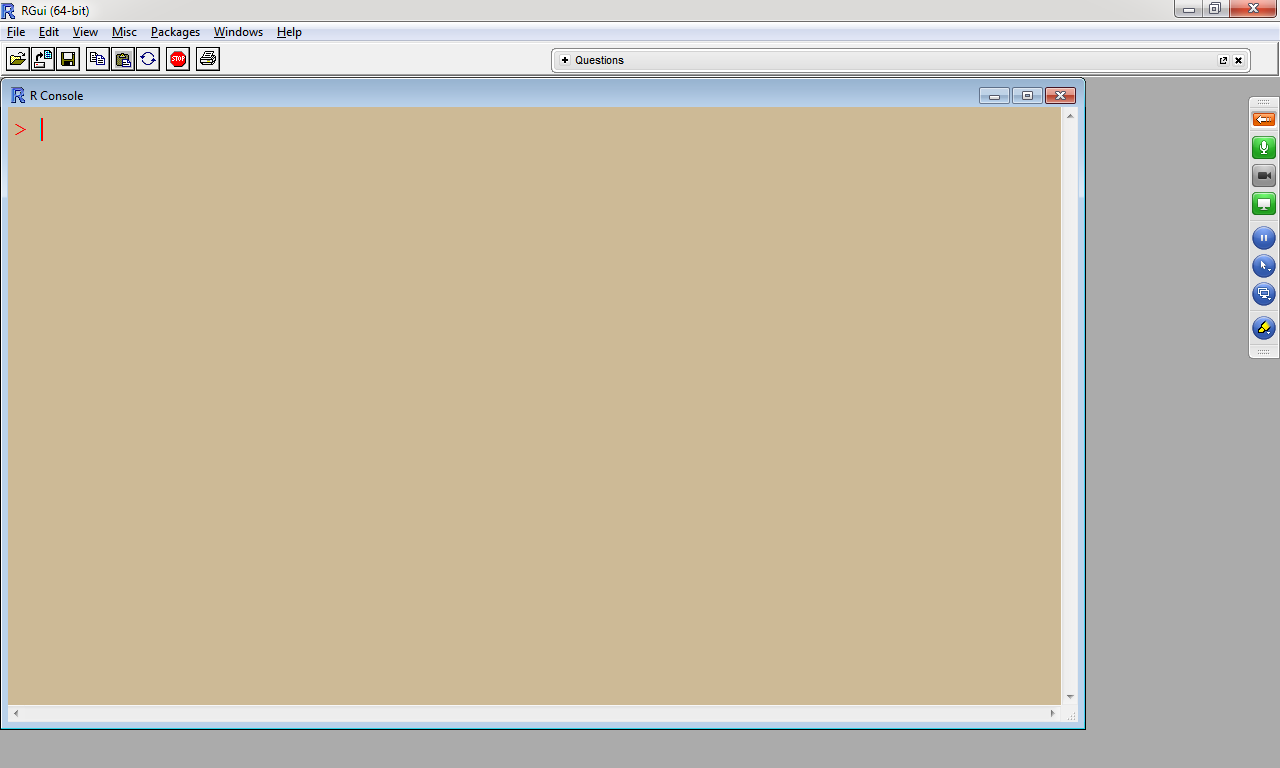Toggle the webcam camera button

1264,176
